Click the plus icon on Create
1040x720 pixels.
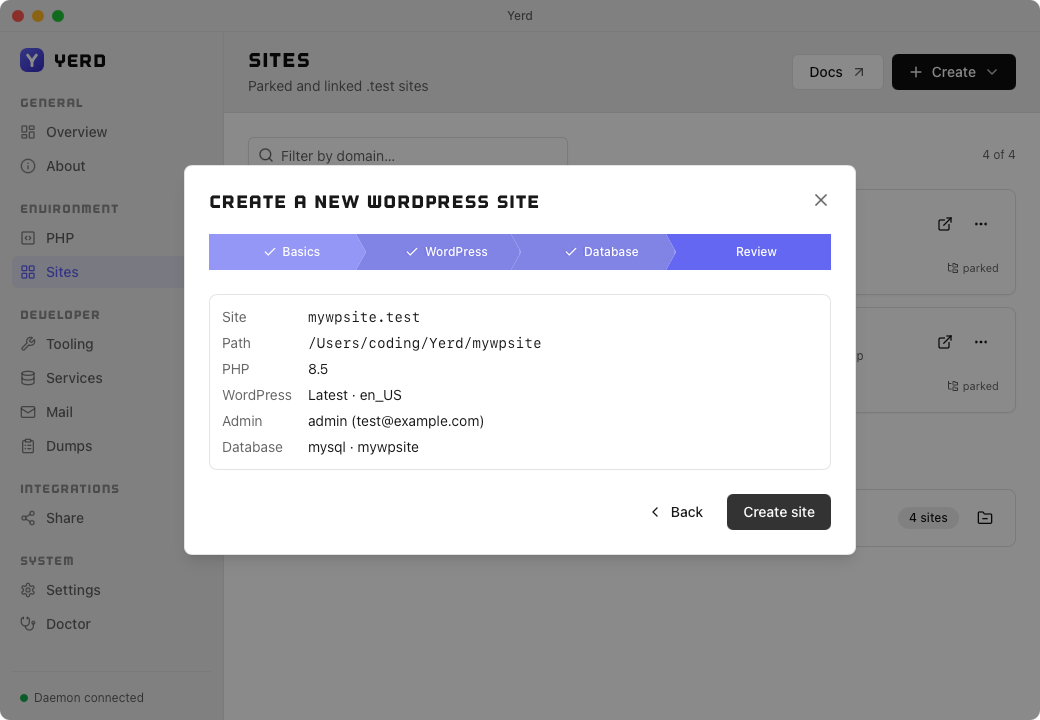[916, 72]
